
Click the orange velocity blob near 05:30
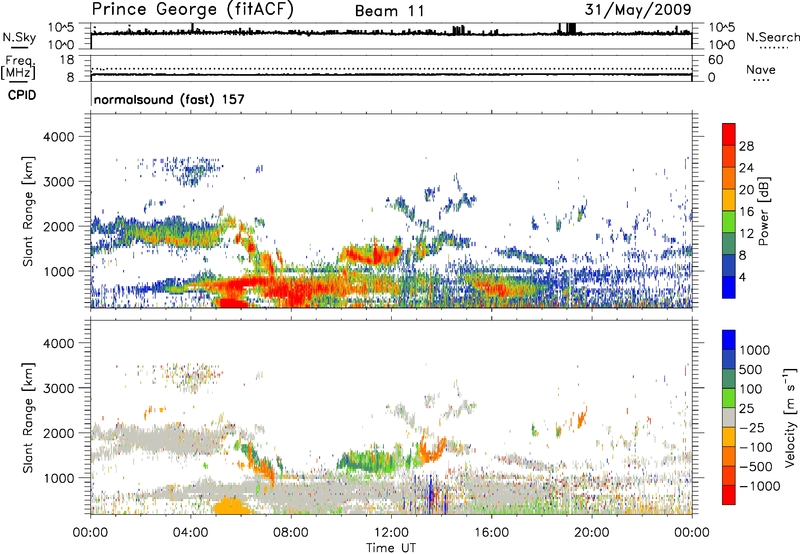tap(231, 507)
